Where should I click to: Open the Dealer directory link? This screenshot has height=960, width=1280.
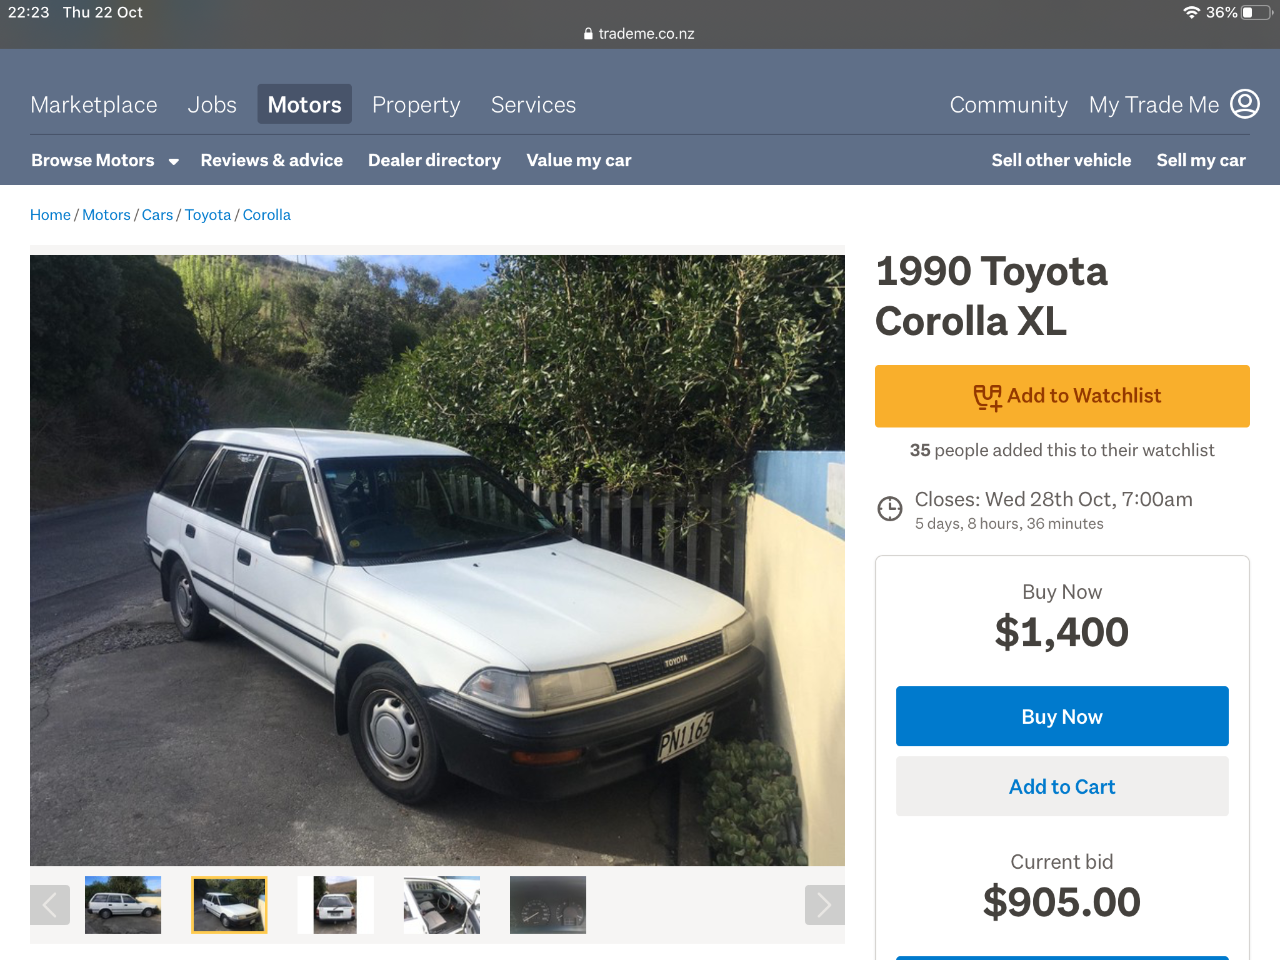tap(434, 160)
